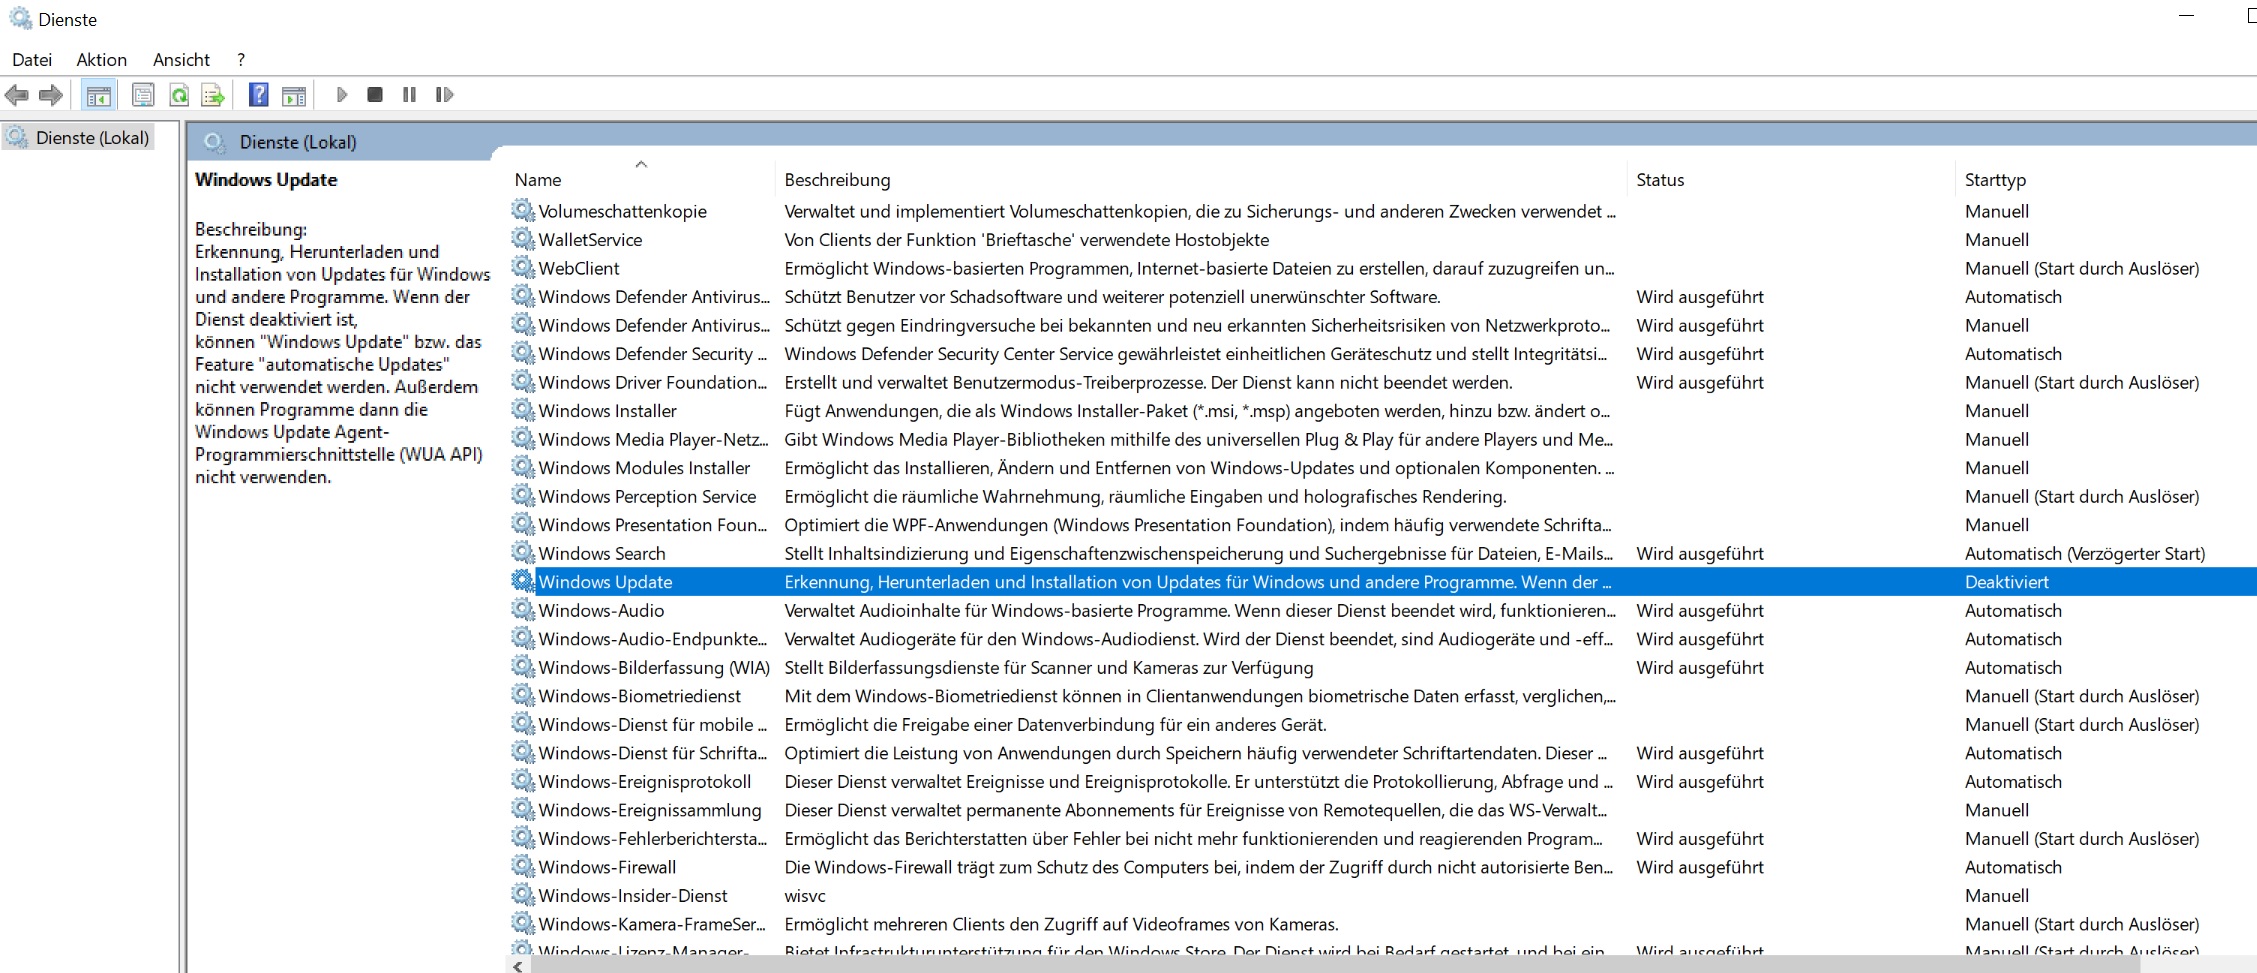Click the gear icon beside Windows Perception Service
This screenshot has height=973, width=2257.
(523, 496)
